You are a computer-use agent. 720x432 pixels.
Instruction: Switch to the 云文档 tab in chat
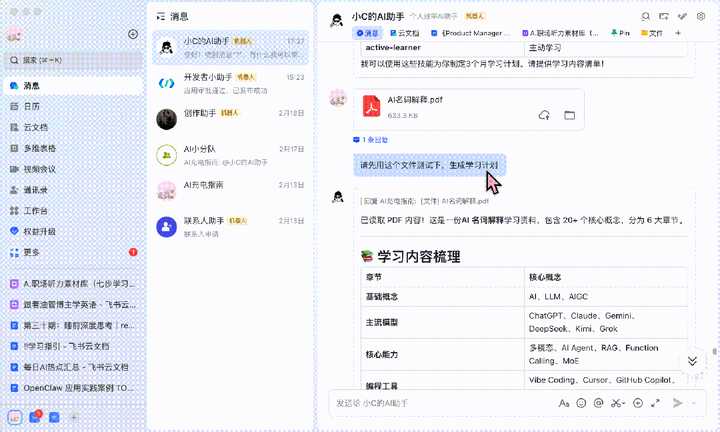(x=405, y=33)
